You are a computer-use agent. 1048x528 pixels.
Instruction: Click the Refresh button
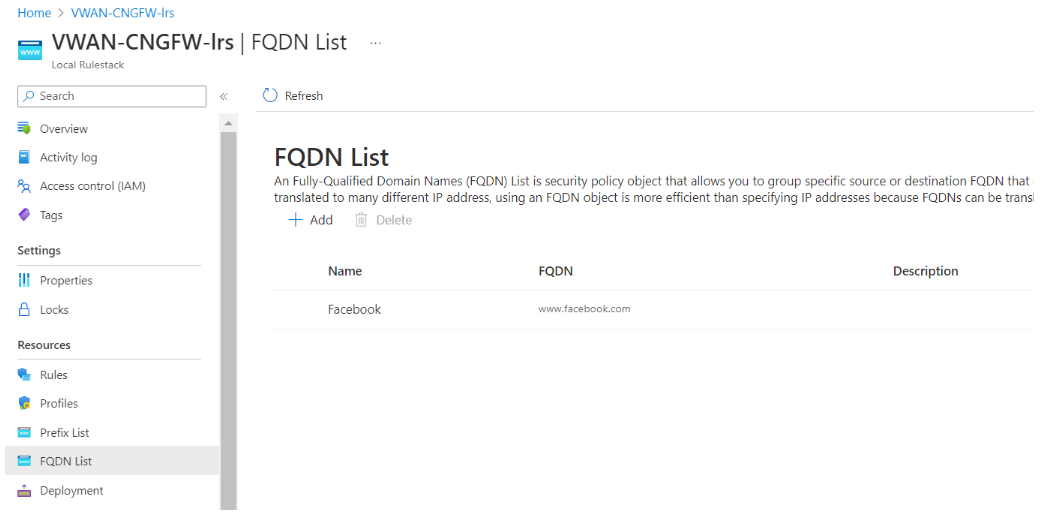click(293, 96)
